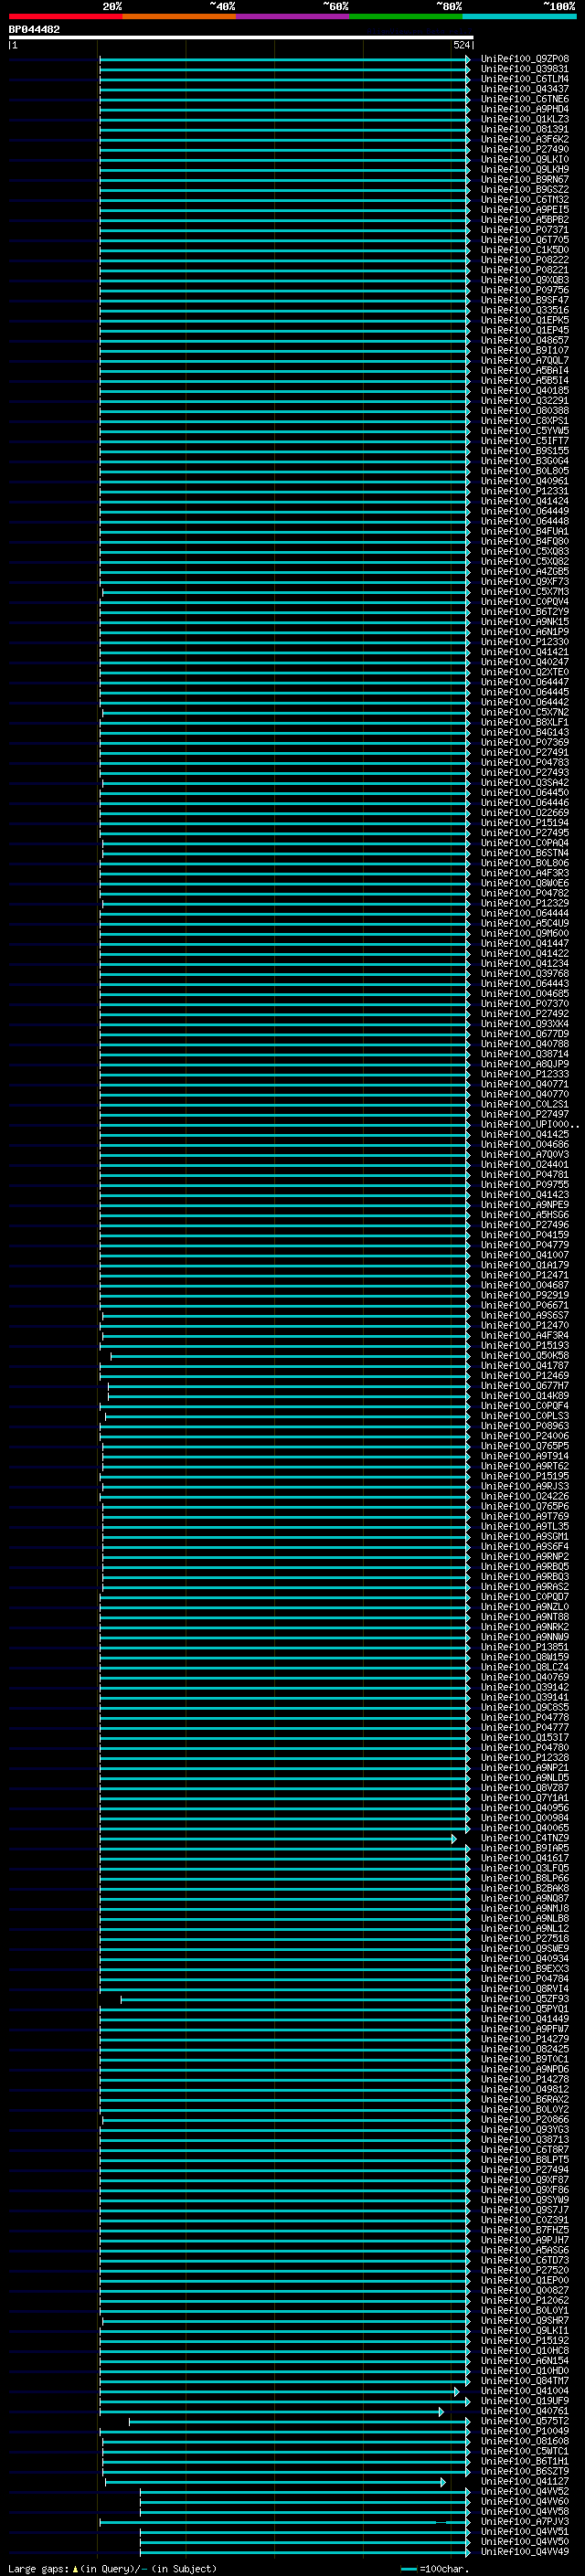Select hit UniRef100_P27497

click(525, 1114)
